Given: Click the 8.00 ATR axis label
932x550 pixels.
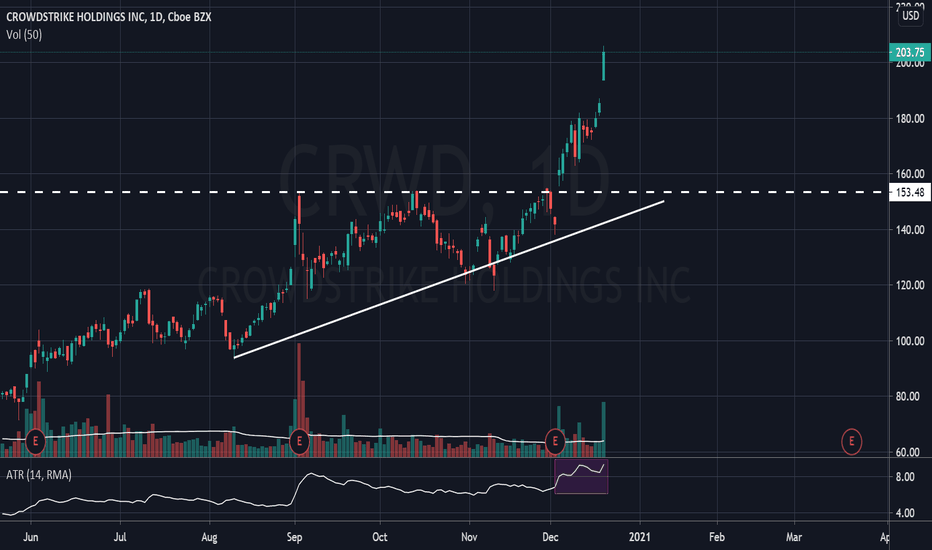Looking at the screenshot, I should click(905, 477).
